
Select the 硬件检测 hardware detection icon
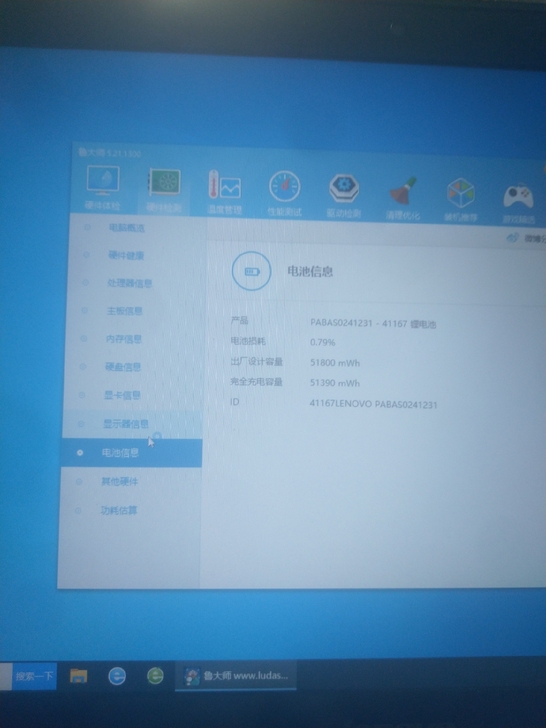click(164, 189)
